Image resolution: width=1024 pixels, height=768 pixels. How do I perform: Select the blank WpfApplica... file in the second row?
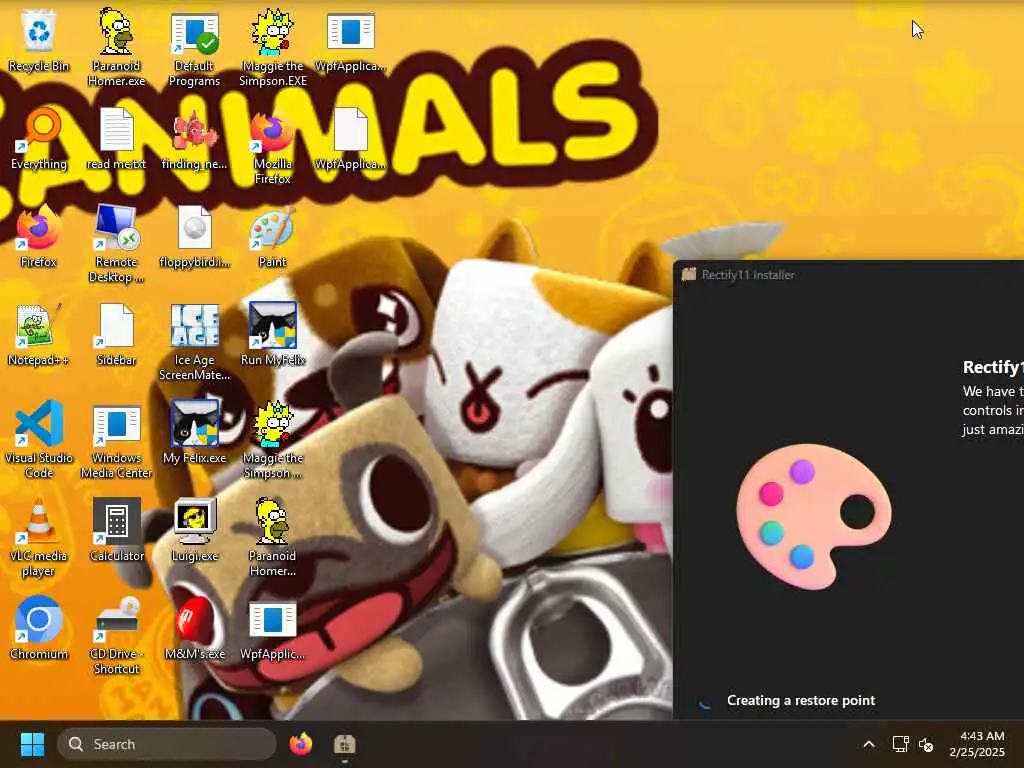pos(350,138)
